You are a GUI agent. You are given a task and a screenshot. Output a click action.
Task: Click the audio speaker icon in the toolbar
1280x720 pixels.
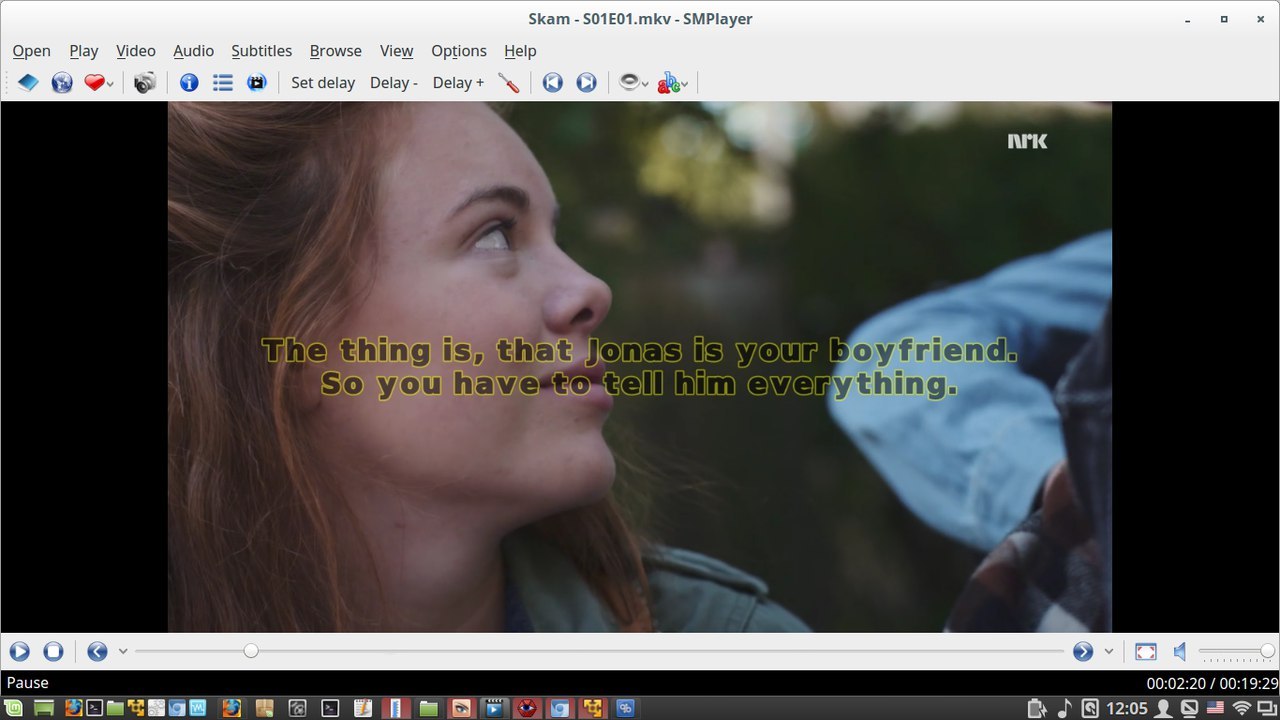coord(629,83)
